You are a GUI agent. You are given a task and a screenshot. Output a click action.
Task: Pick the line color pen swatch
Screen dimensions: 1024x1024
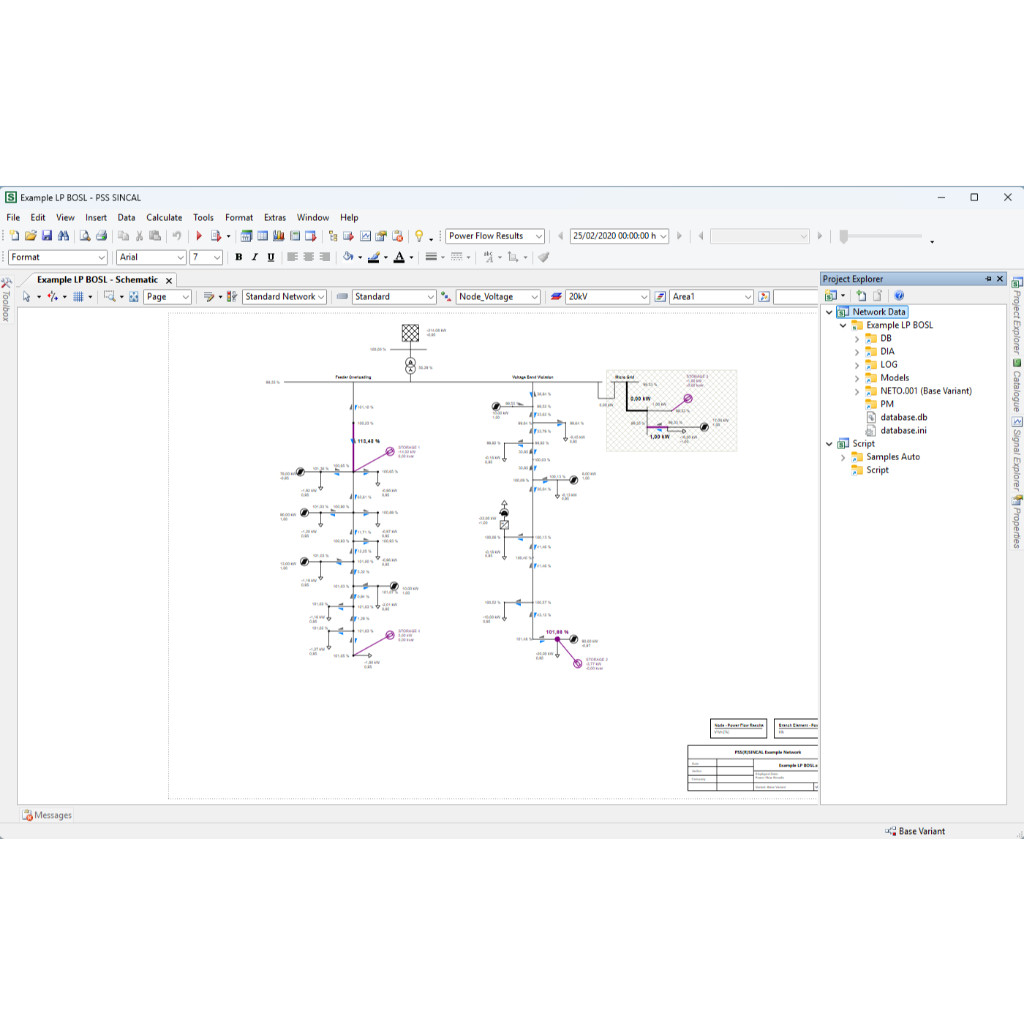[374, 257]
